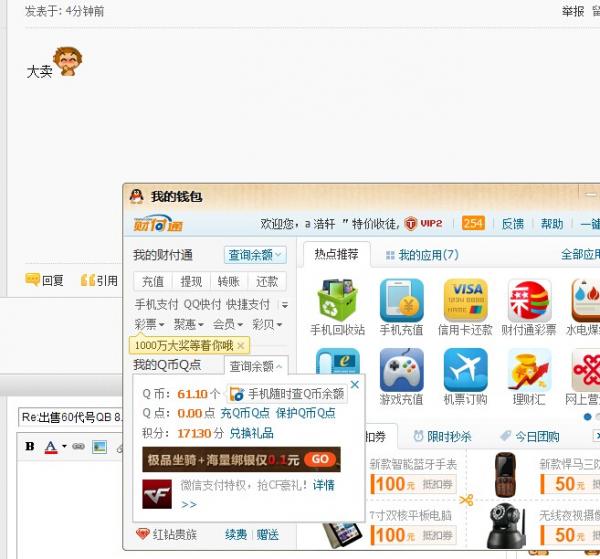Open the 财付通彩票 lottery icon

[x=529, y=301]
